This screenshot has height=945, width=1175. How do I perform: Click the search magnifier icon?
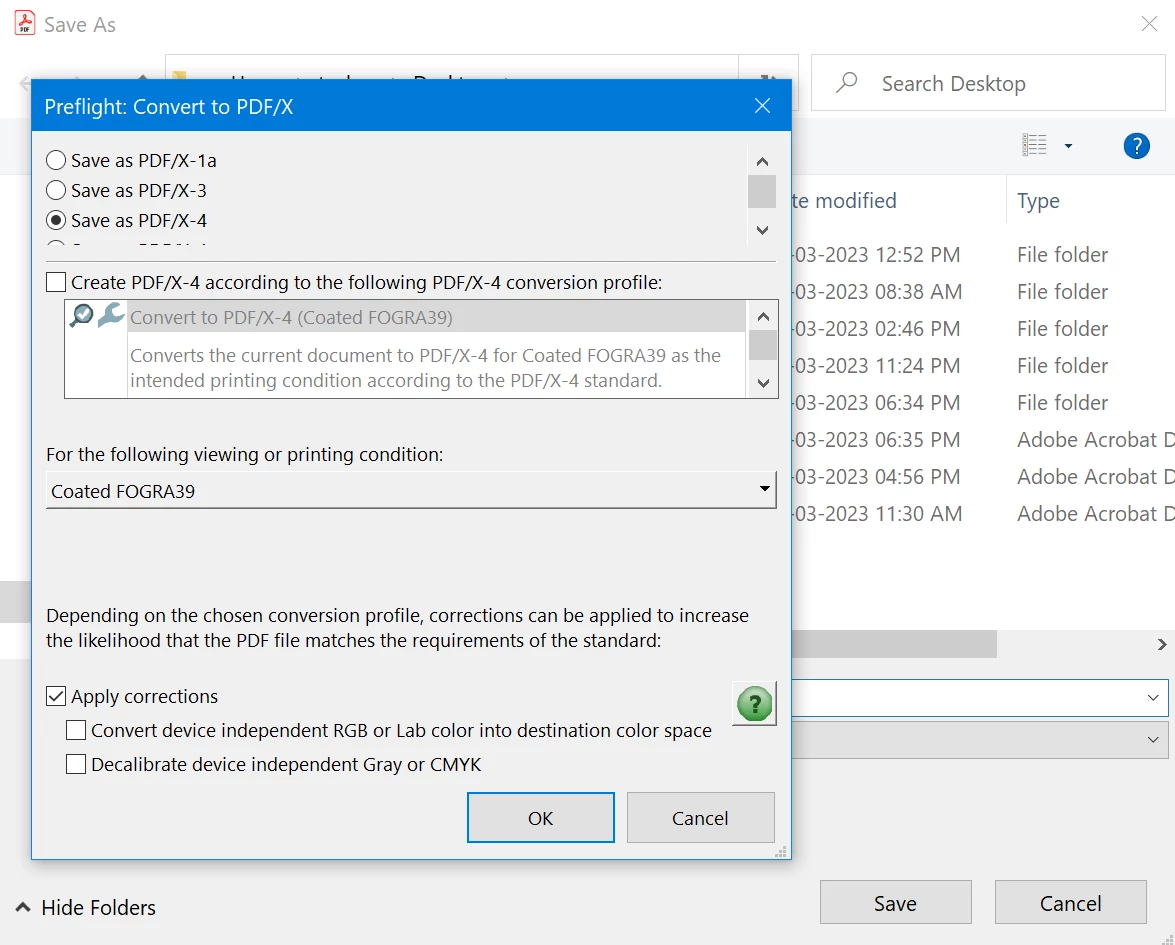click(x=846, y=82)
